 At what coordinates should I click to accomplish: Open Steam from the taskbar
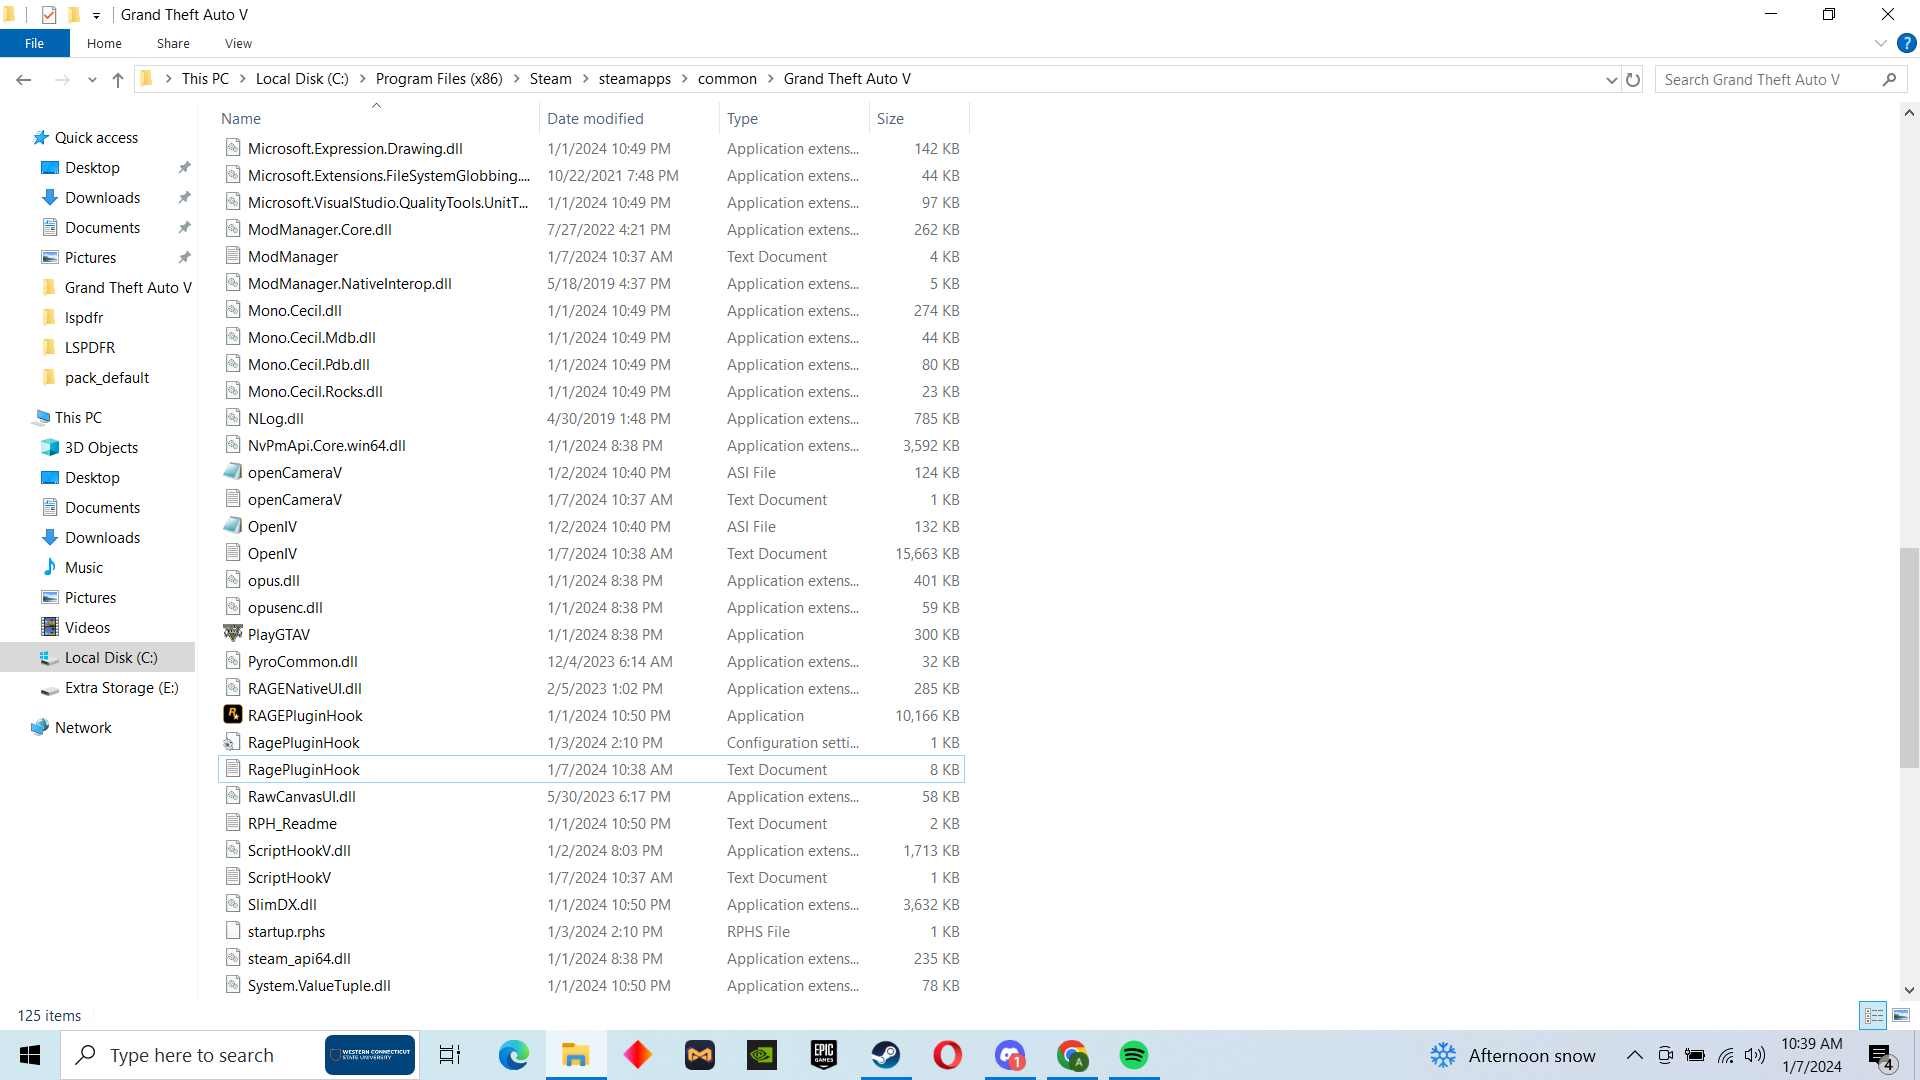(885, 1055)
